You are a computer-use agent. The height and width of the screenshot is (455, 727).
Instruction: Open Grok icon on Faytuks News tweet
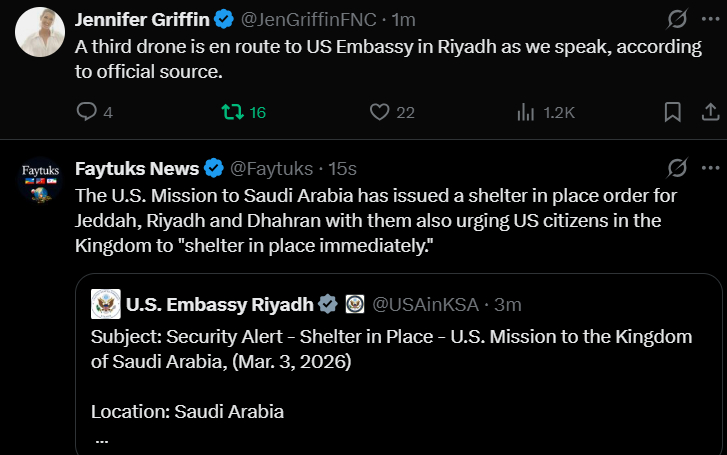tap(677, 167)
